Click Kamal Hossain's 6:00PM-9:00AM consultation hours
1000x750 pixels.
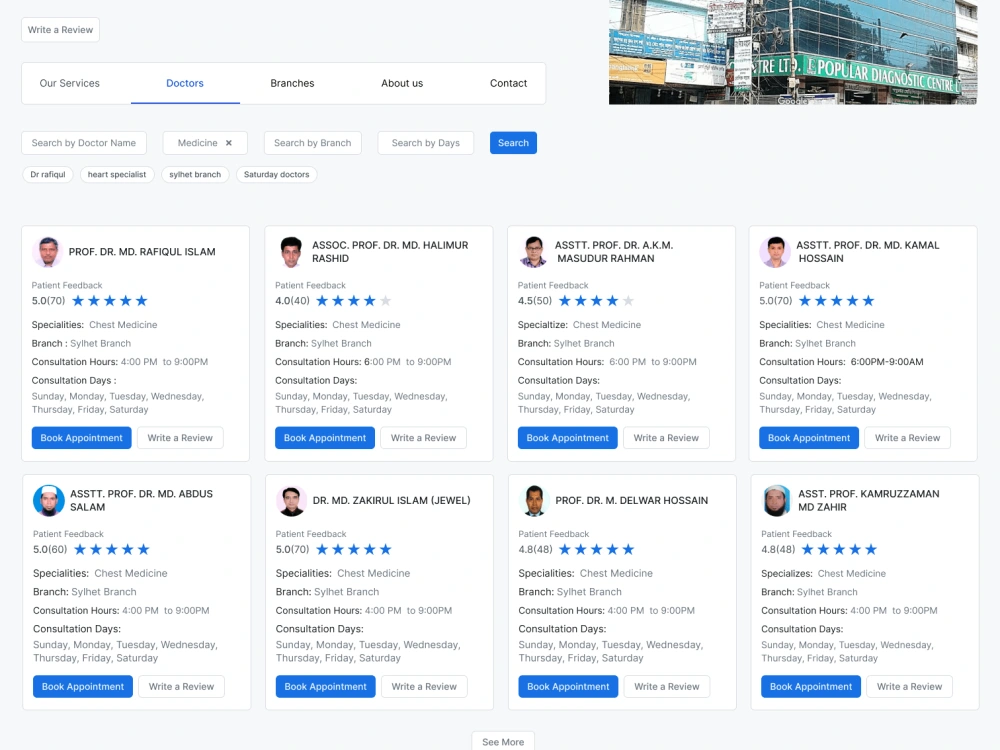(887, 362)
